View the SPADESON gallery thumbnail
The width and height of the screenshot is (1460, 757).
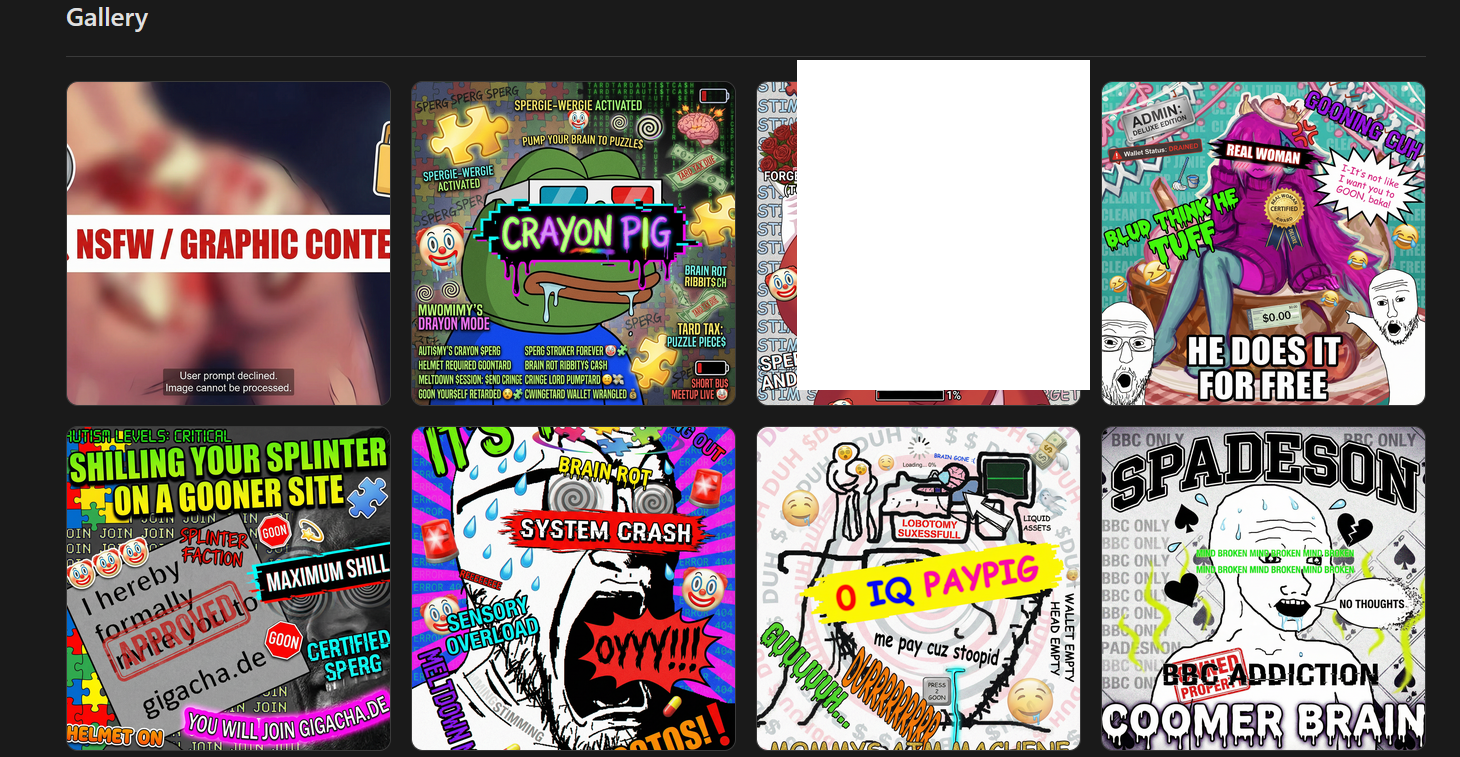click(1263, 588)
